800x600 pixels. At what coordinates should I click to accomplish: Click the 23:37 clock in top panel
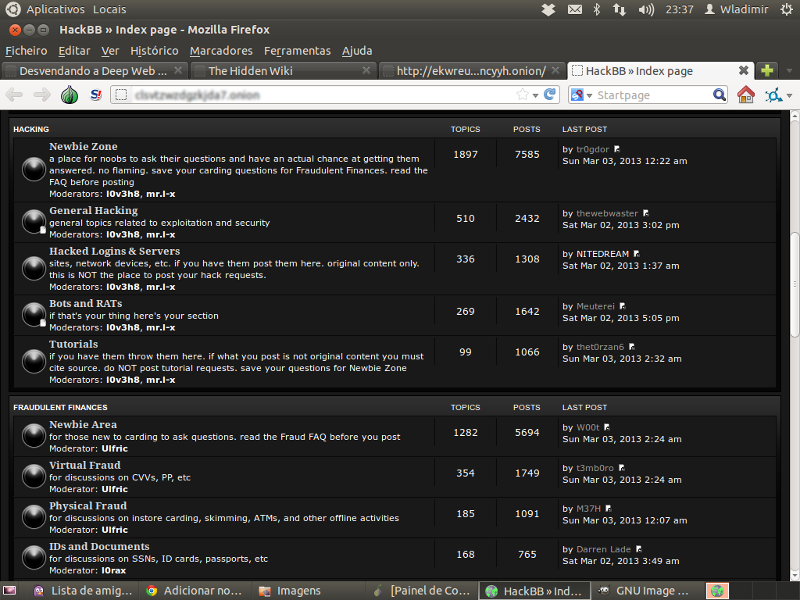[679, 9]
